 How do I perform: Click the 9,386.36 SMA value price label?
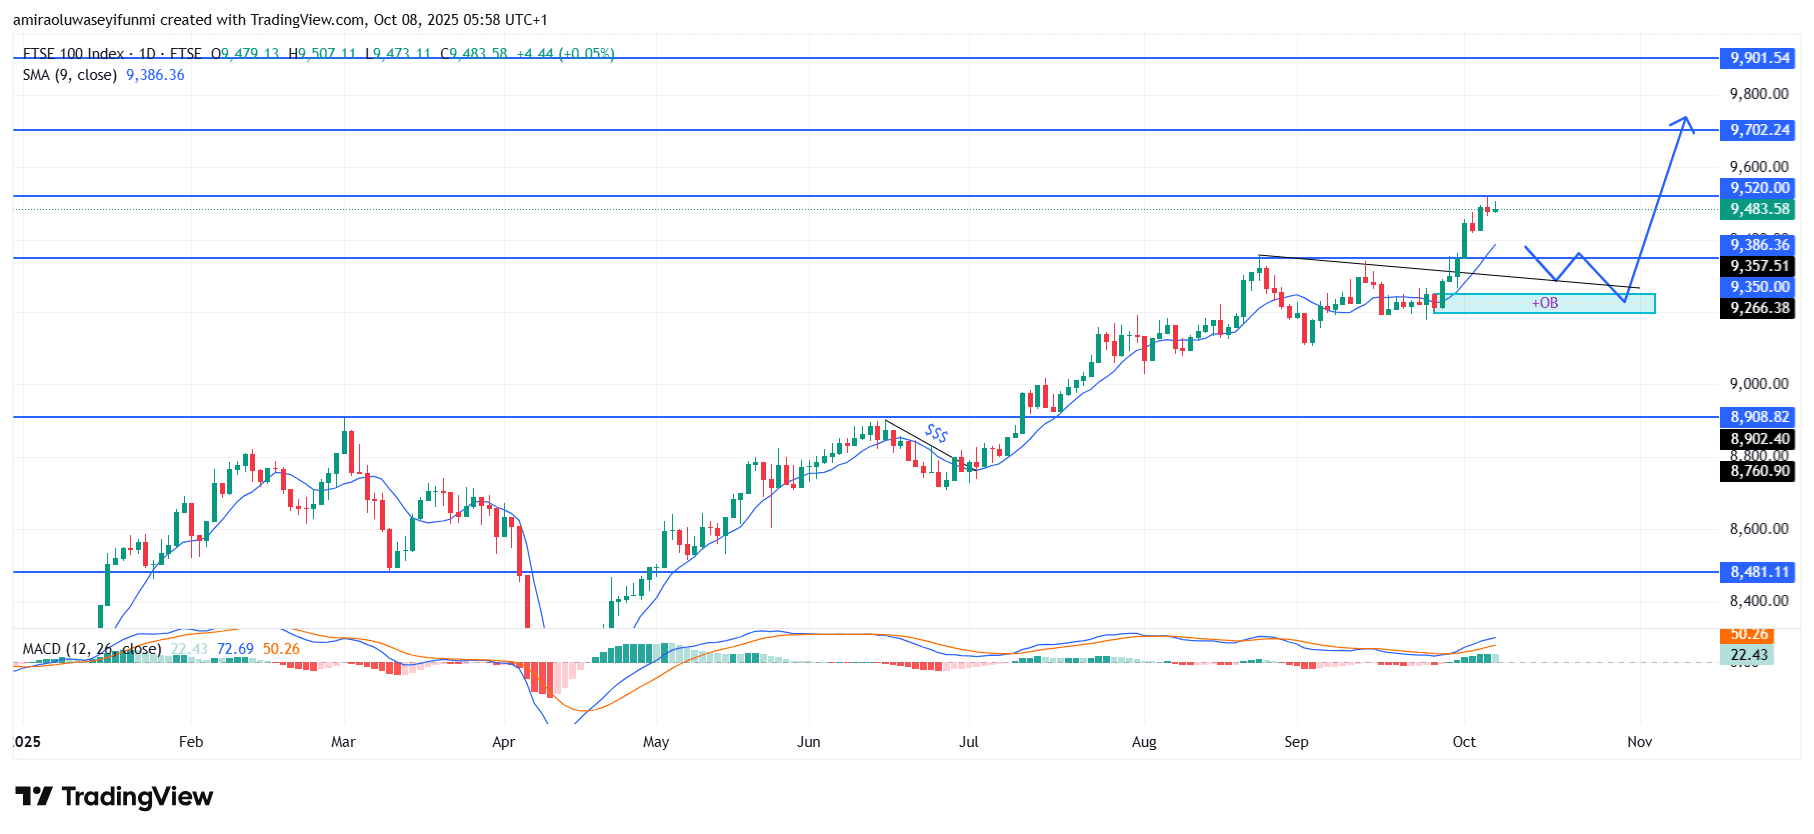click(x=1759, y=245)
